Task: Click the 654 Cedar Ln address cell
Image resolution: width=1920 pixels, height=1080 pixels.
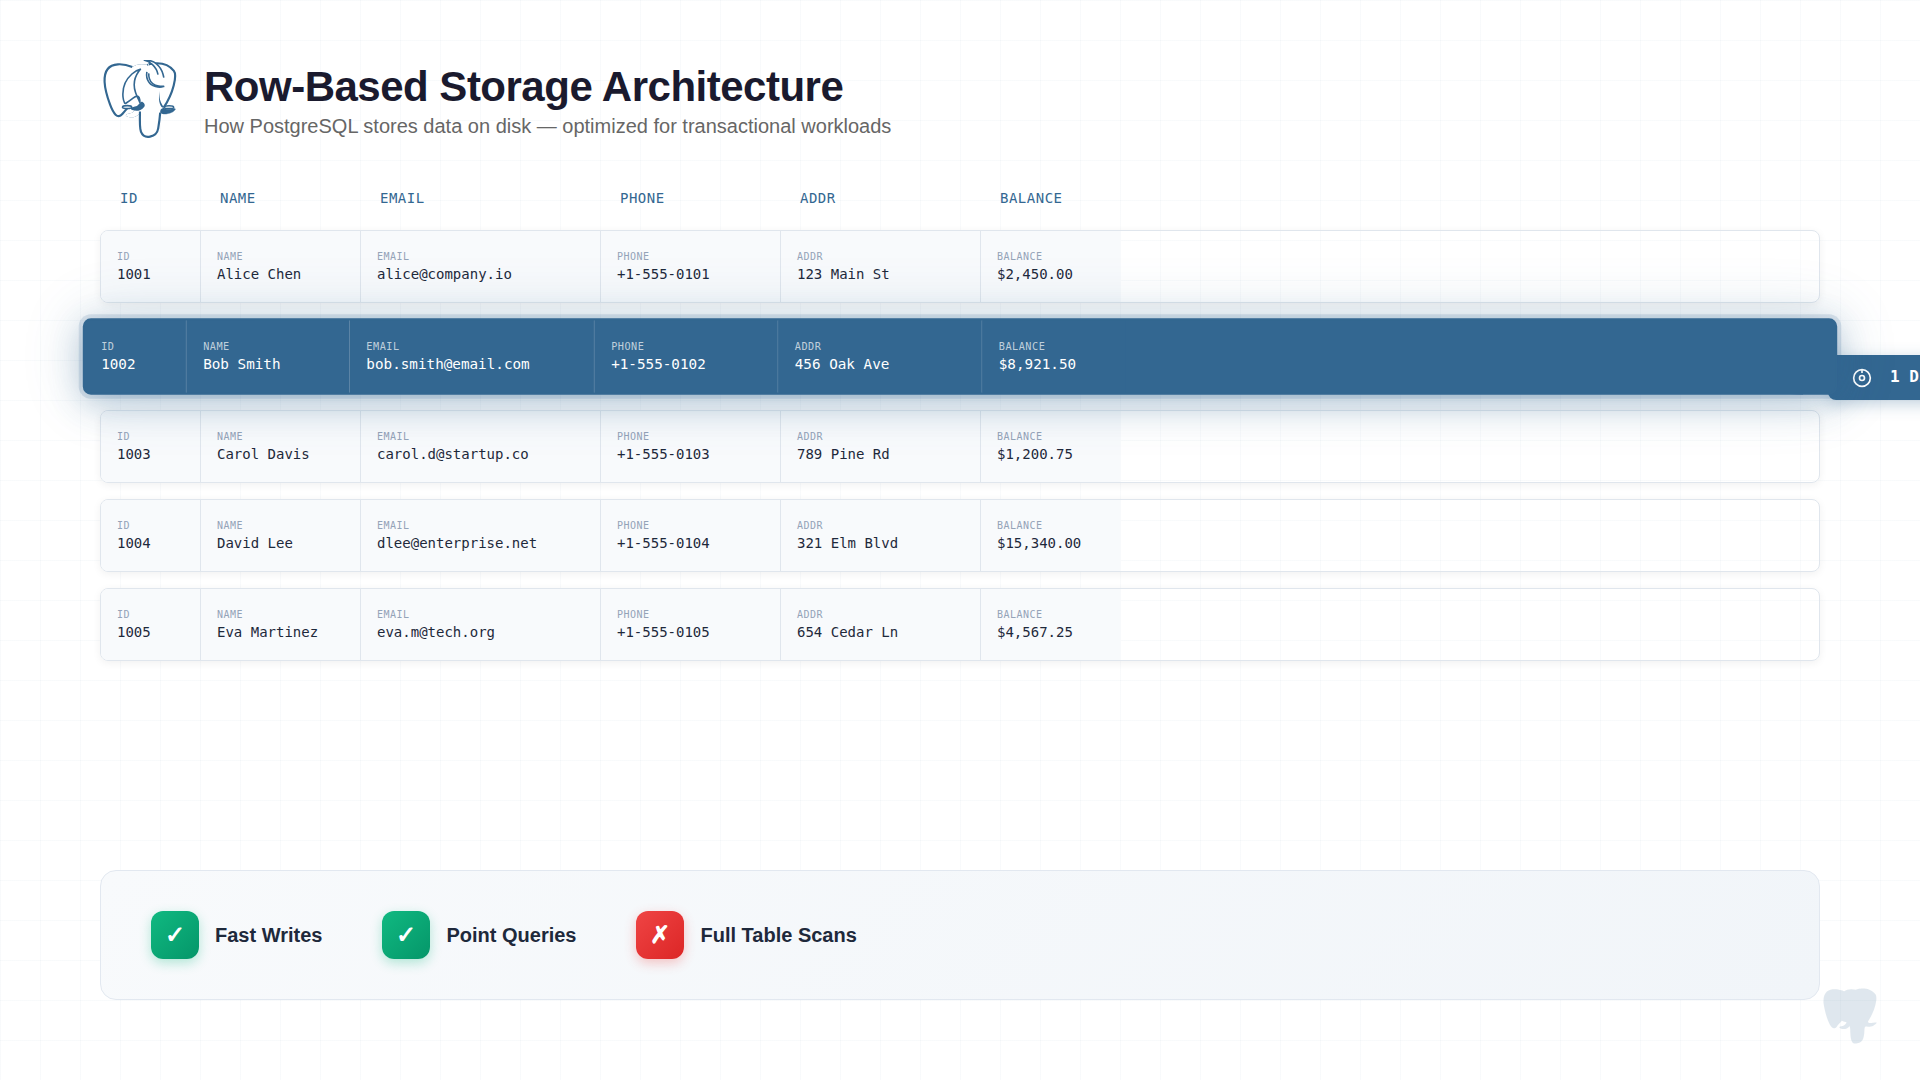Action: pyautogui.click(x=847, y=632)
